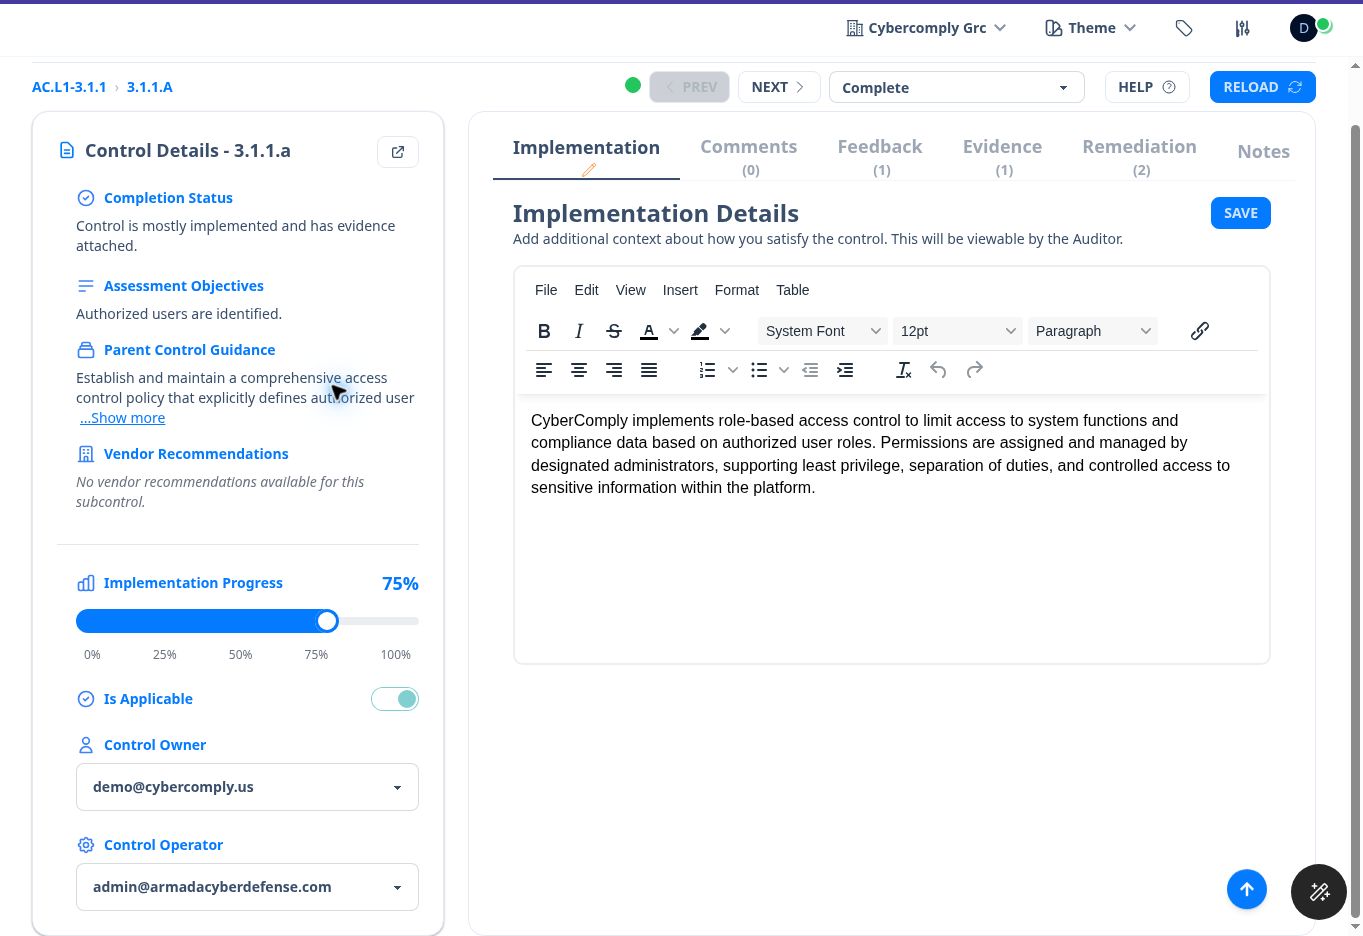
Task: Insert numbered list
Action: tap(707, 370)
